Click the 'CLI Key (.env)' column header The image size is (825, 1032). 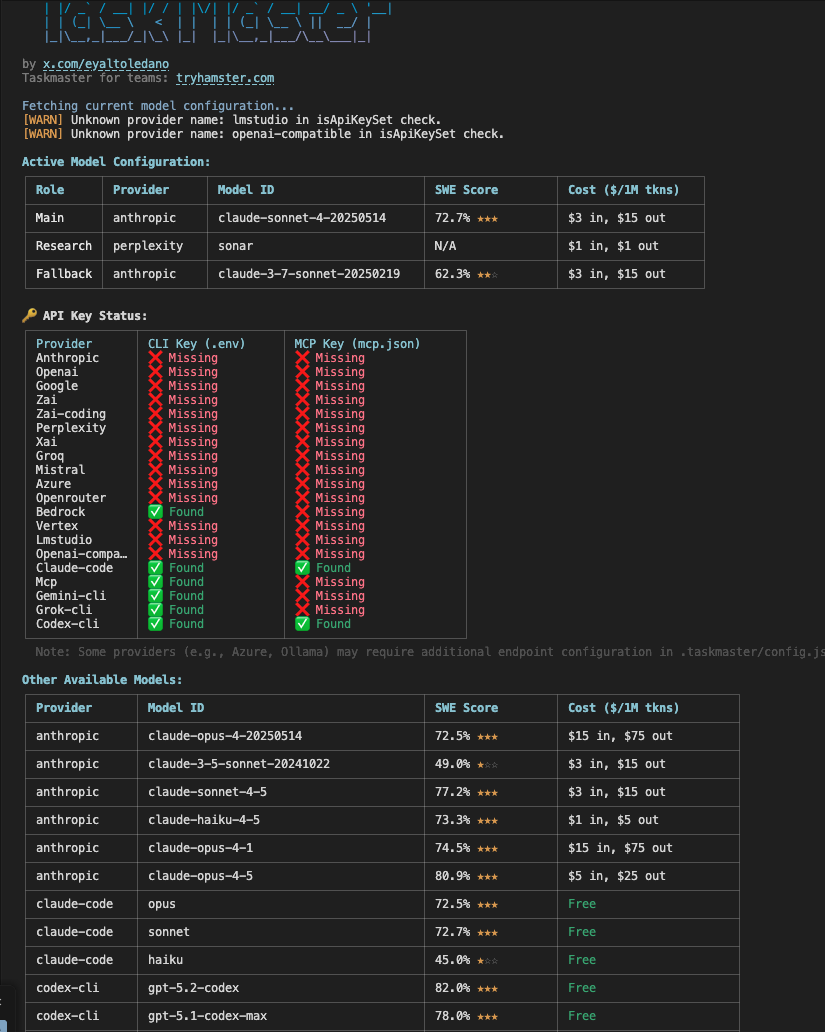pyautogui.click(x=197, y=344)
